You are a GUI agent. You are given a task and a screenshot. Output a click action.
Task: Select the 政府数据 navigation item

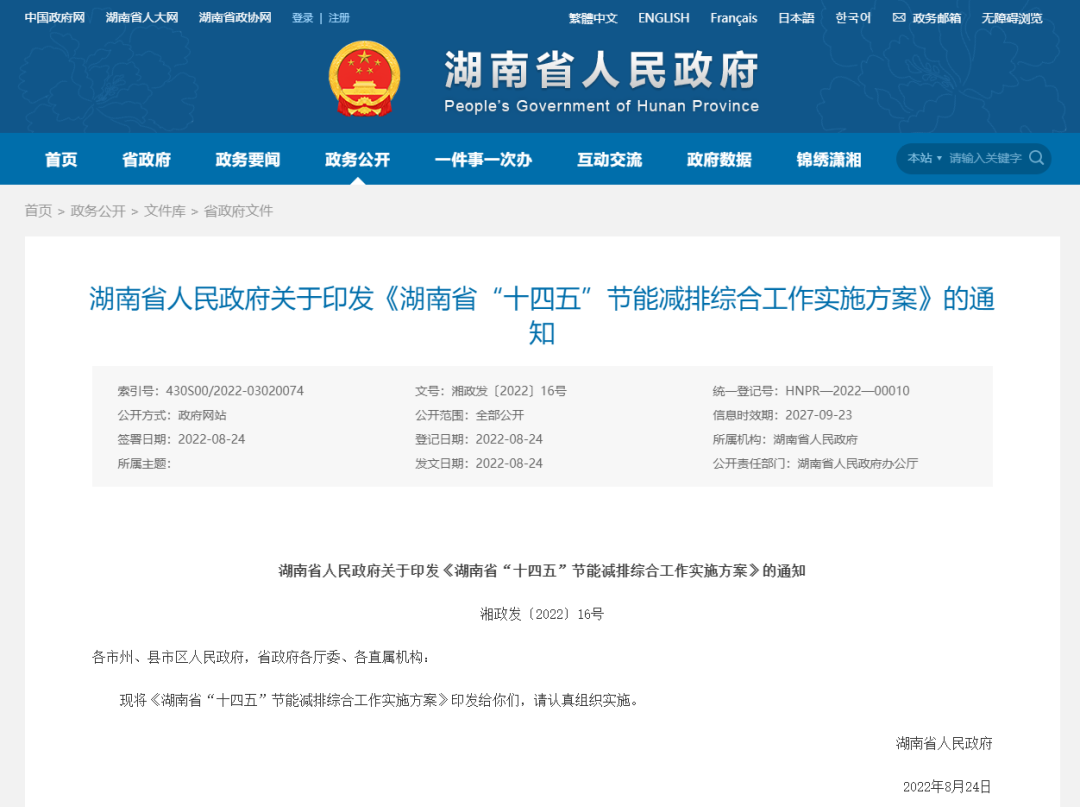click(719, 159)
